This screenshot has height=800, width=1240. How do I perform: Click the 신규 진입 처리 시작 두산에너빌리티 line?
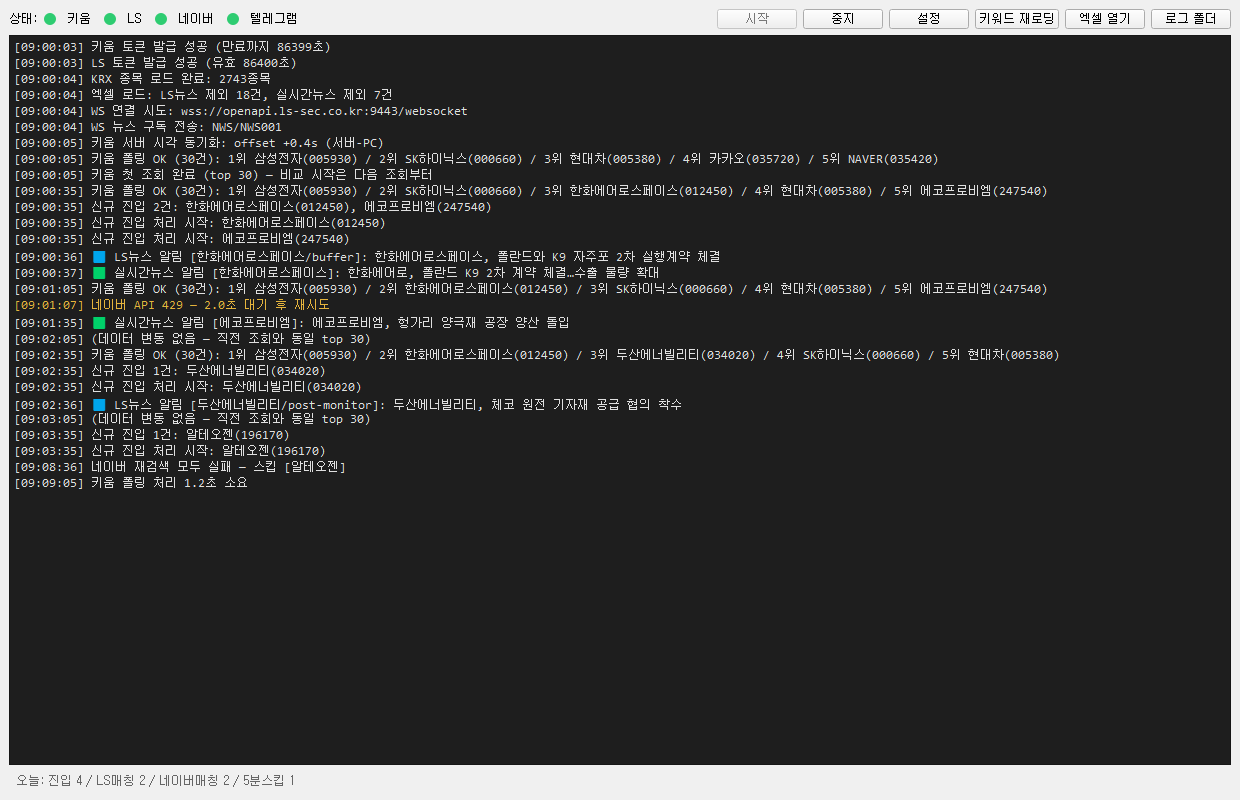(188, 387)
